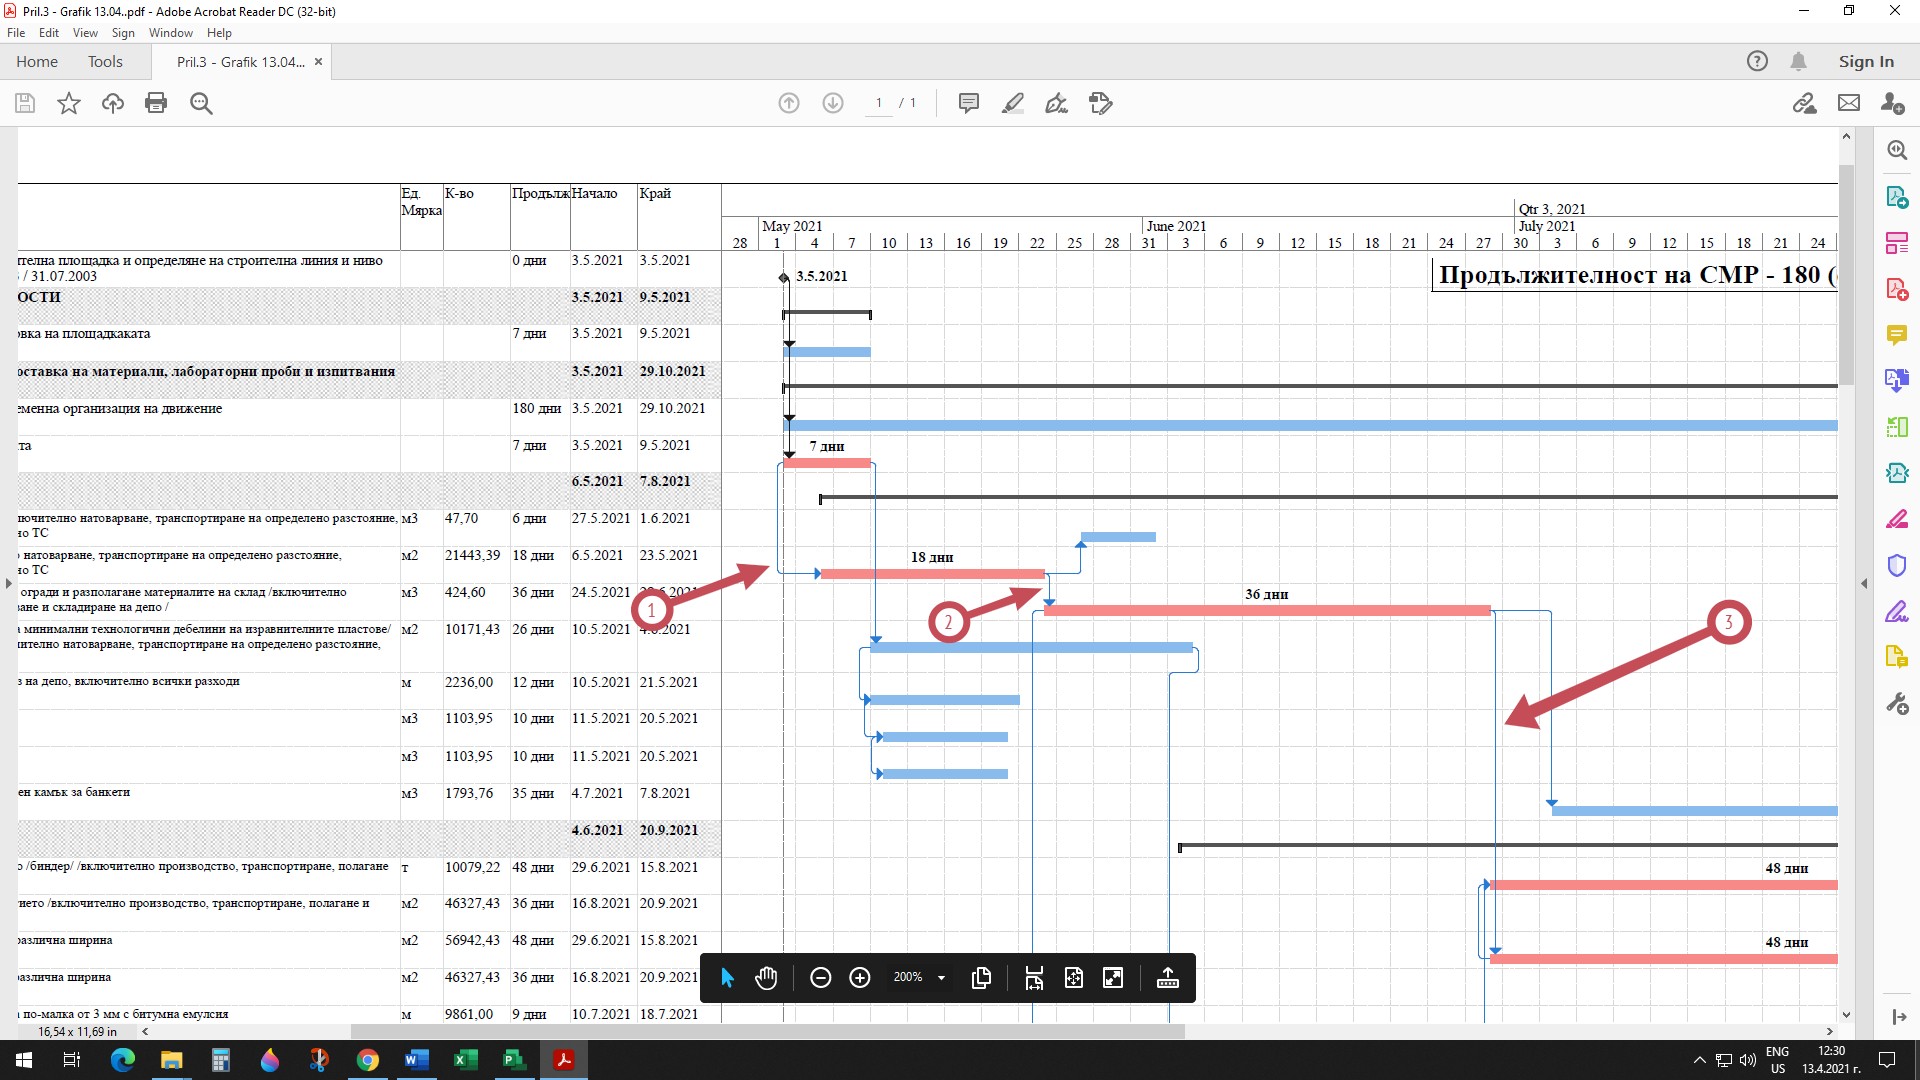Star this file as favorite
The width and height of the screenshot is (1920, 1080).
pos(69,103)
